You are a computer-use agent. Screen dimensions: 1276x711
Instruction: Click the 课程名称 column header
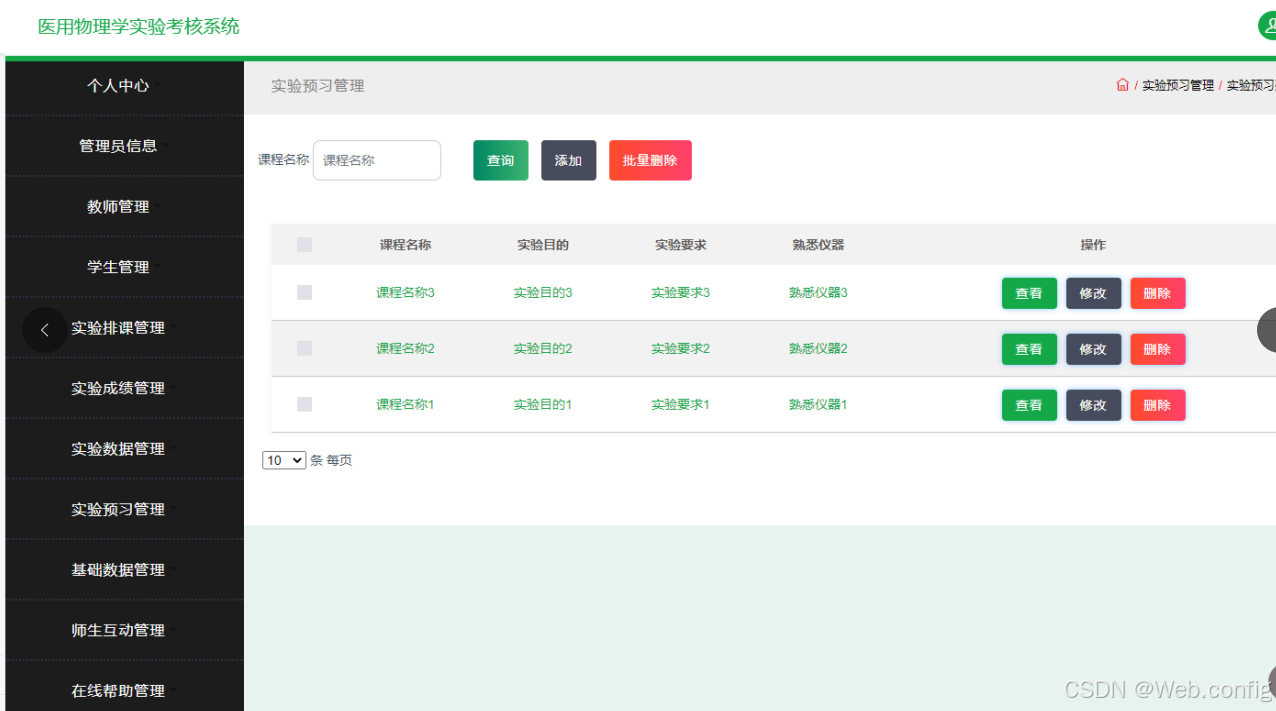coord(405,245)
